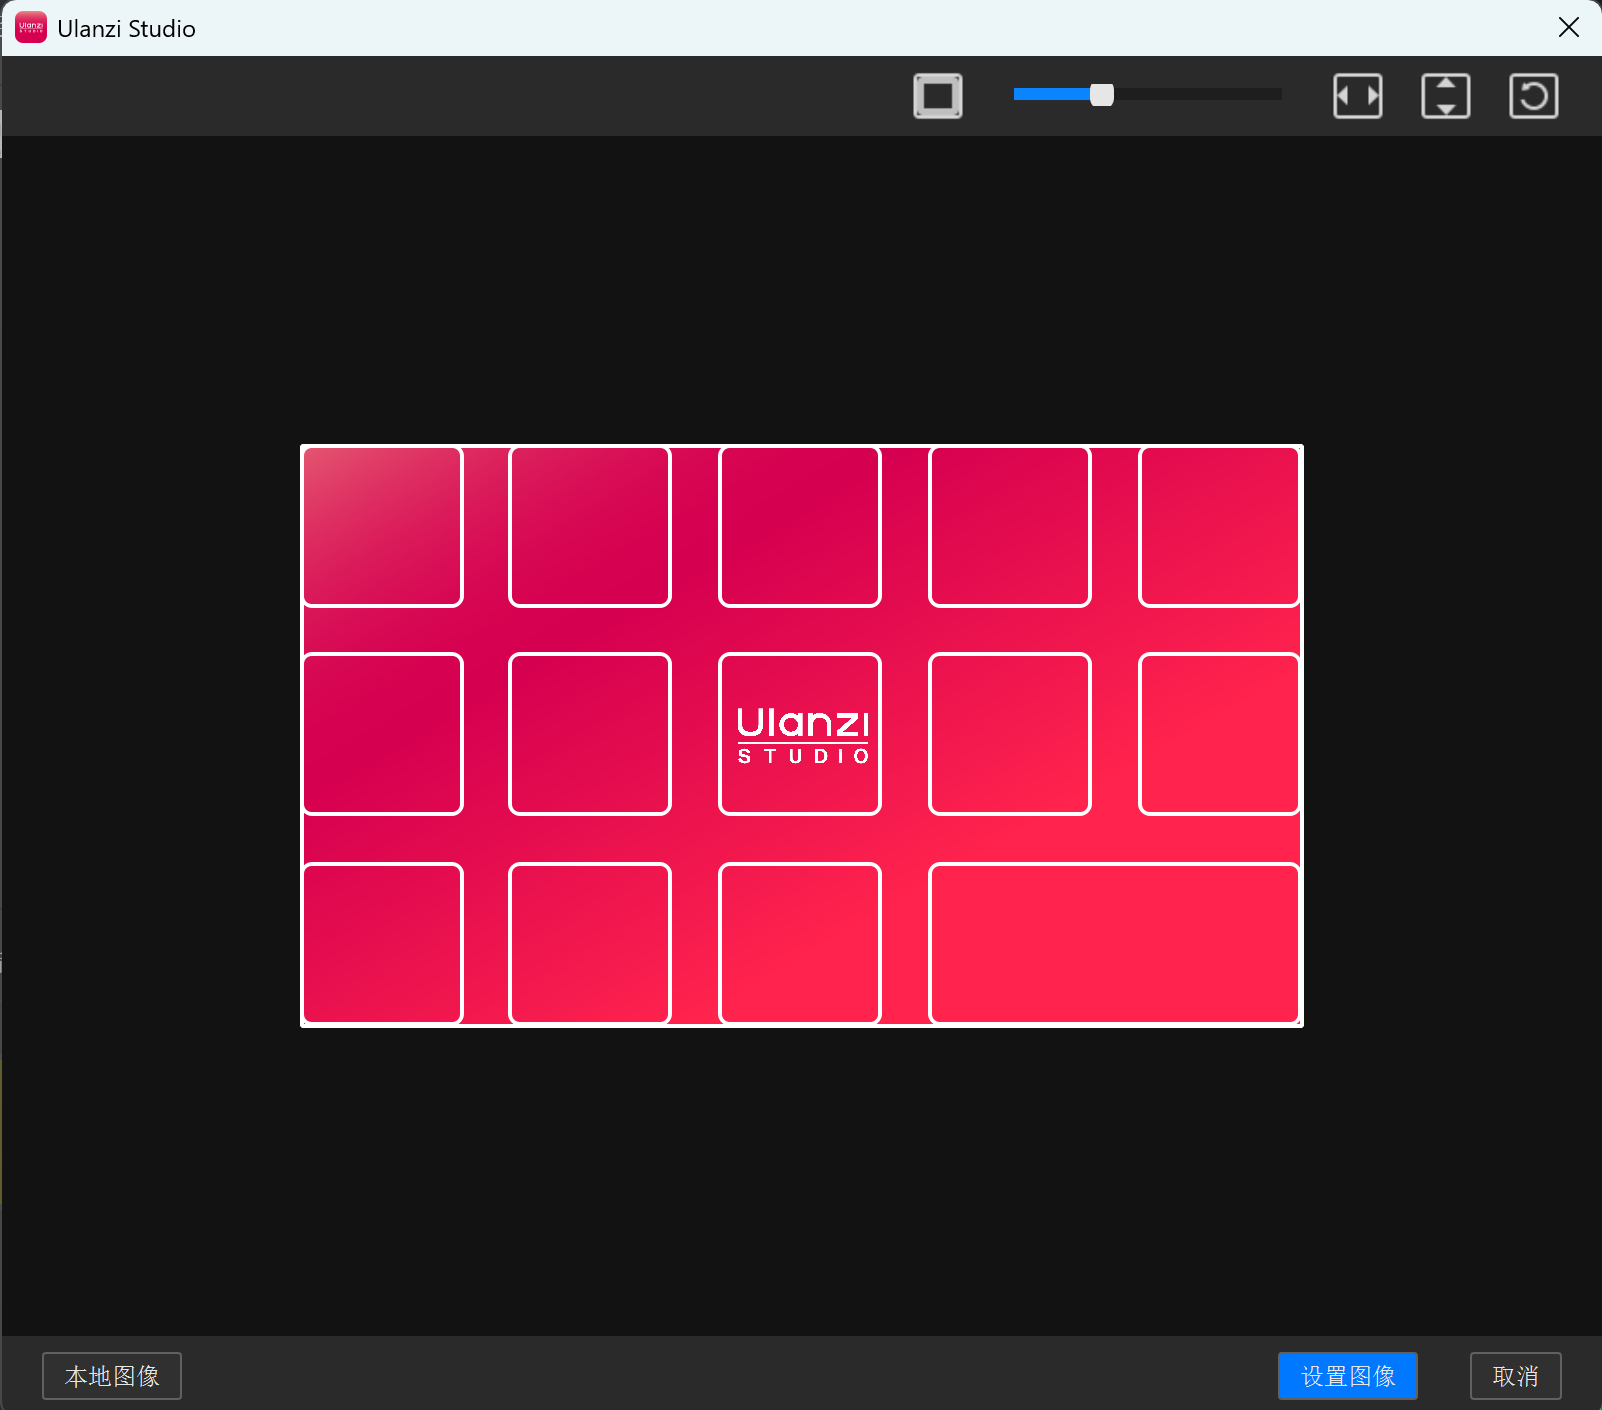1602x1410 pixels.
Task: Select the lighter top-left tile in preview
Action: 382,526
